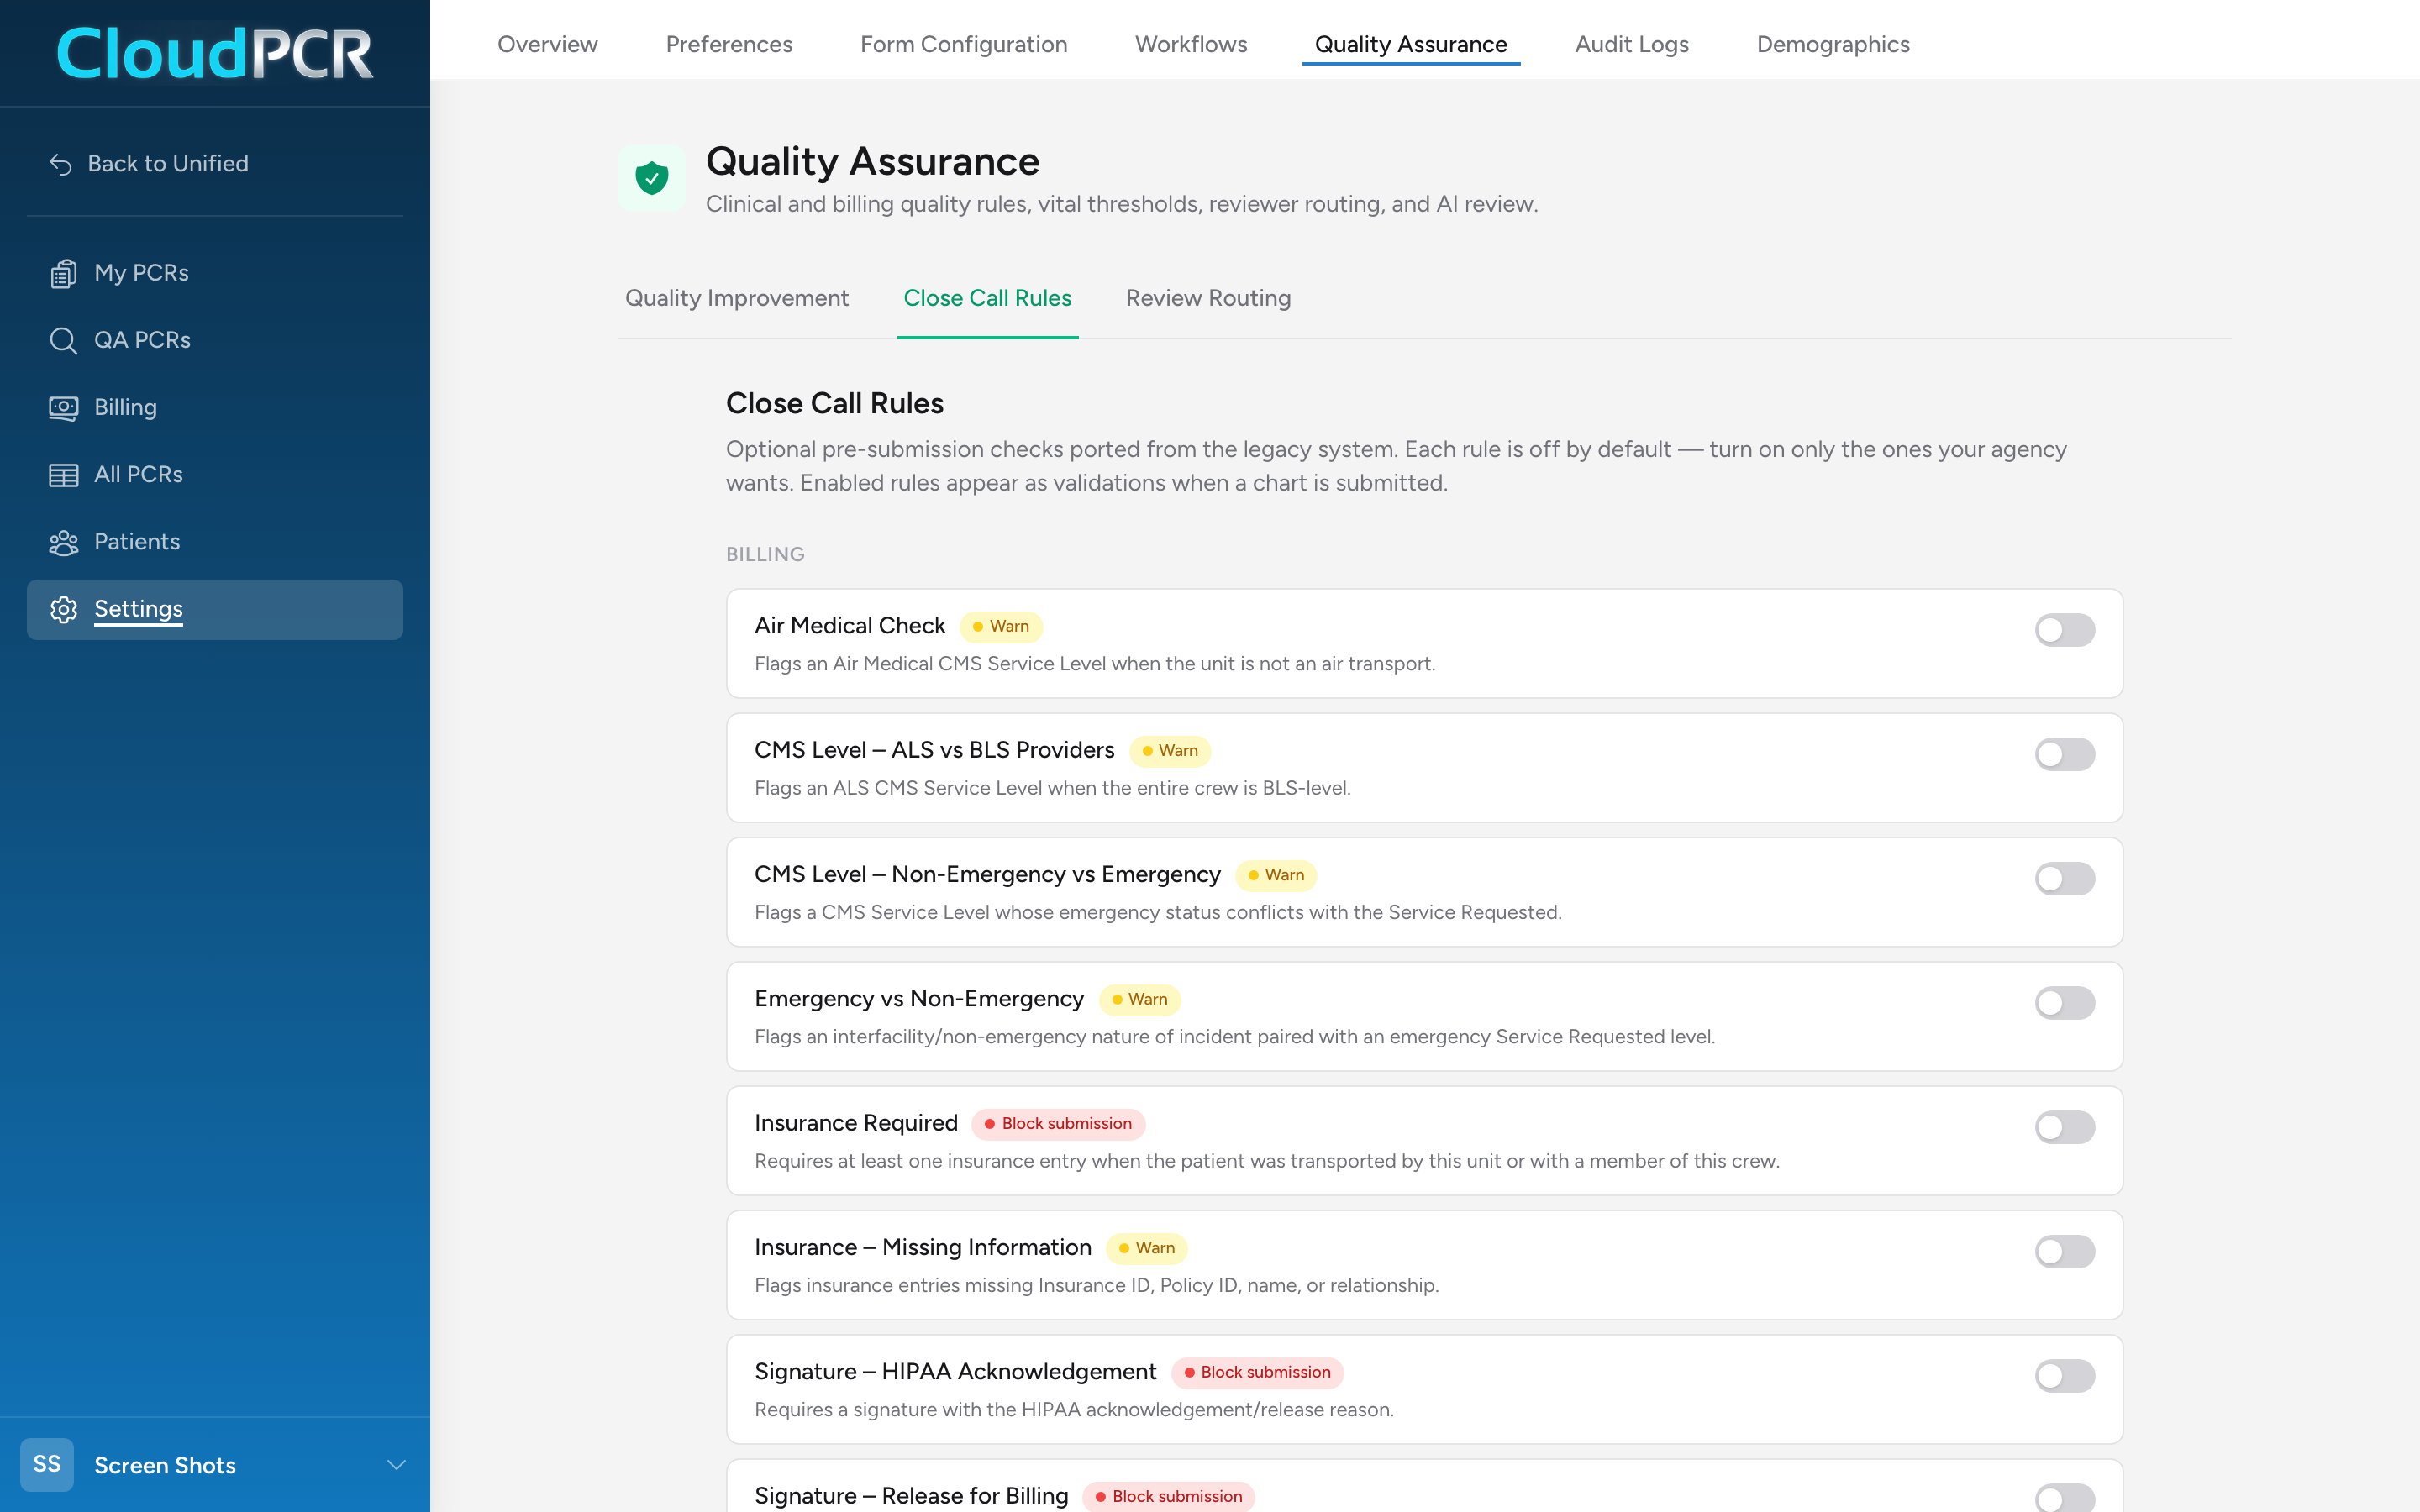Click the Patients group icon

(63, 542)
